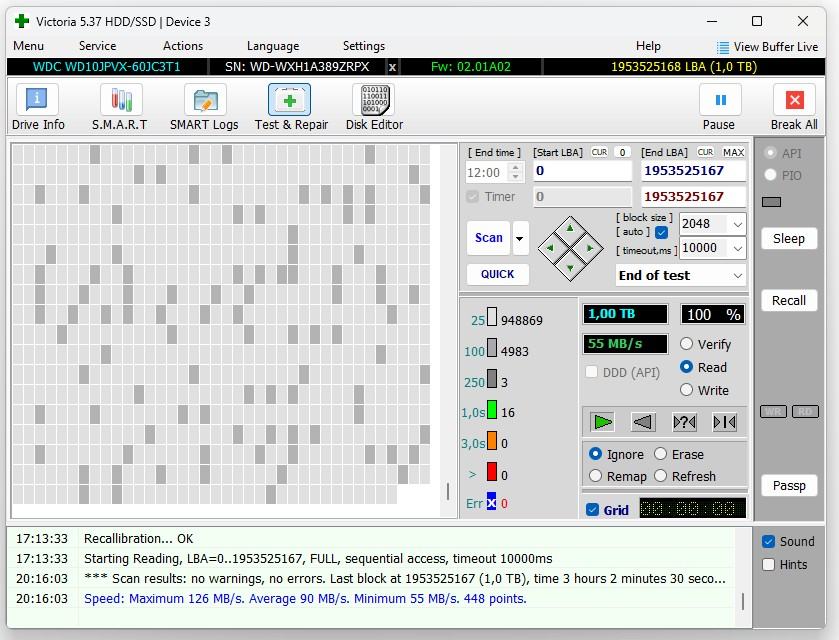Open SMART Logs folder icon
The image size is (839, 640).
[x=205, y=100]
